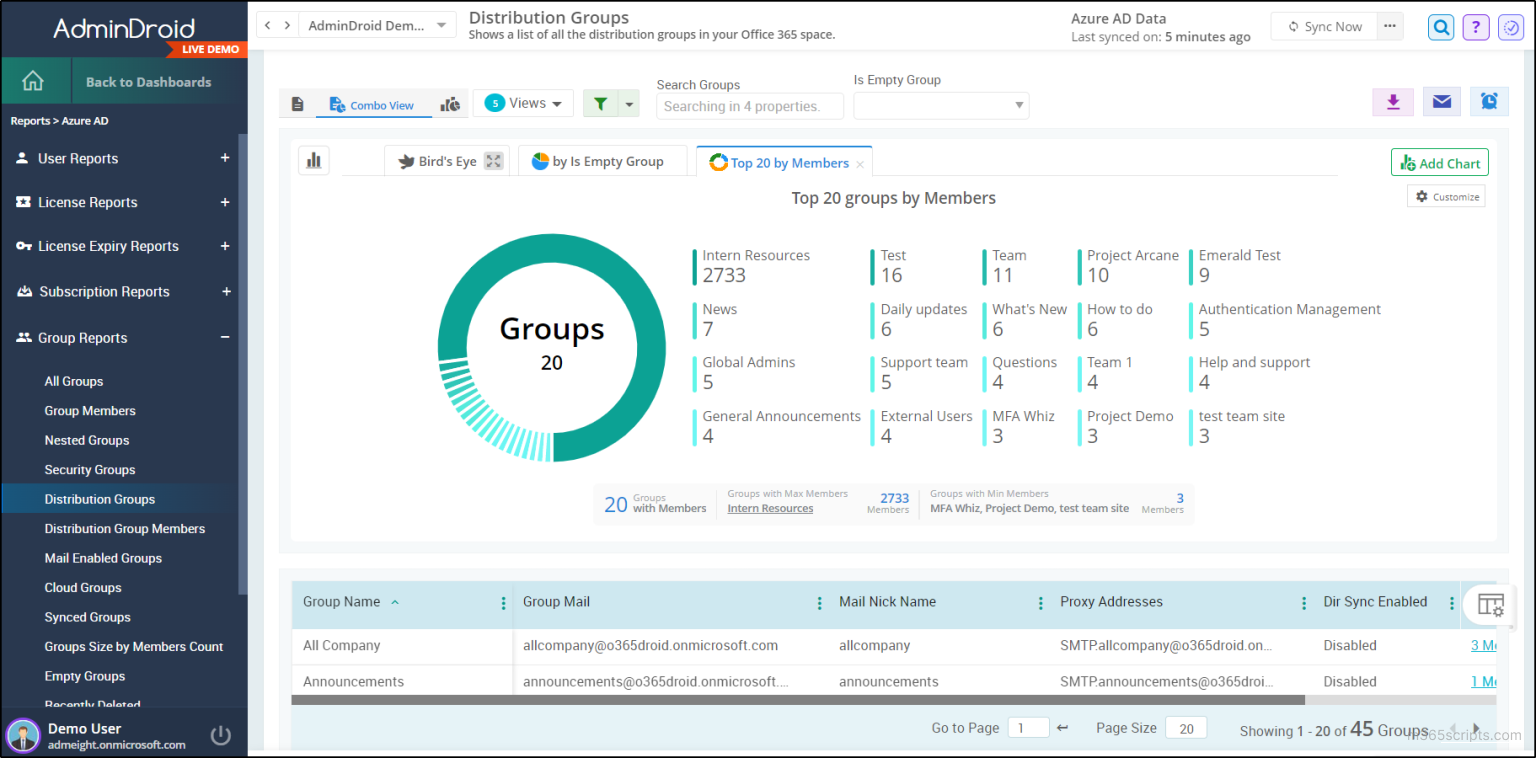1536x758 pixels.
Task: Click the schedule report alarm clock icon
Action: pyautogui.click(x=1489, y=101)
